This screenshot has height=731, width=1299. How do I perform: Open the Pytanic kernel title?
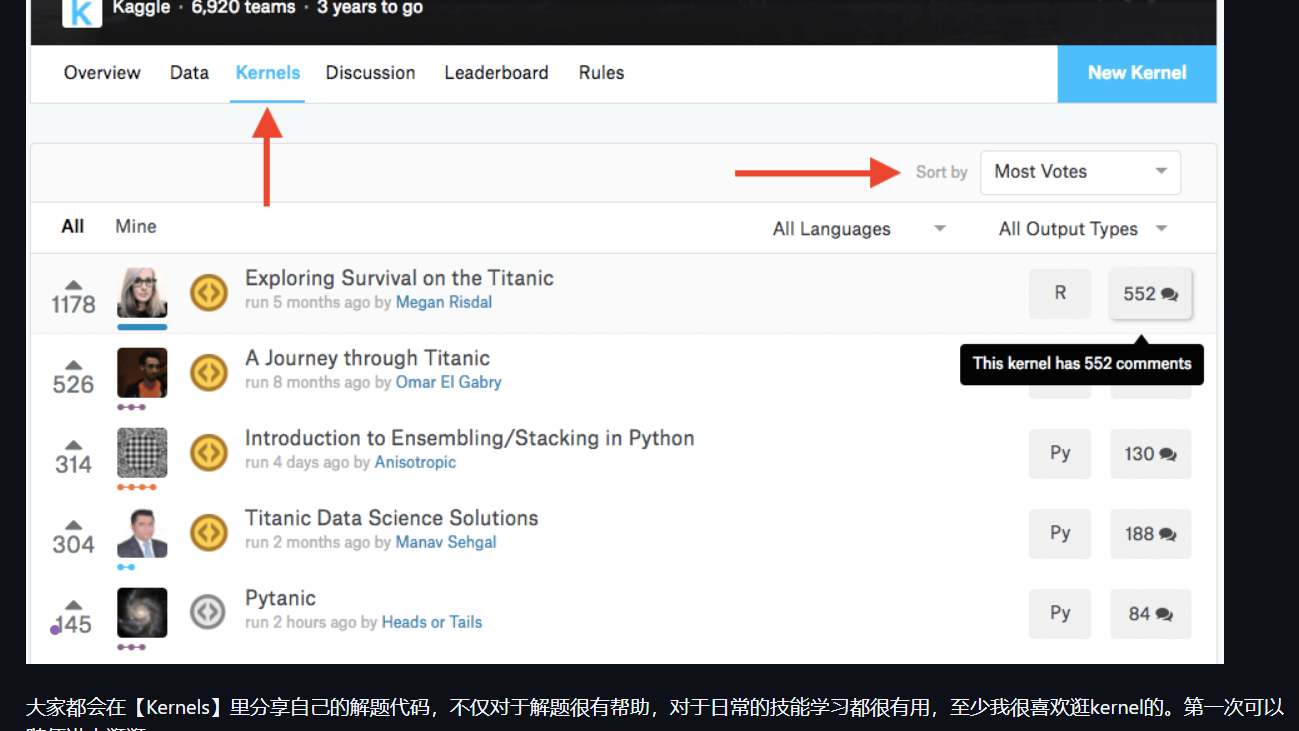click(280, 598)
